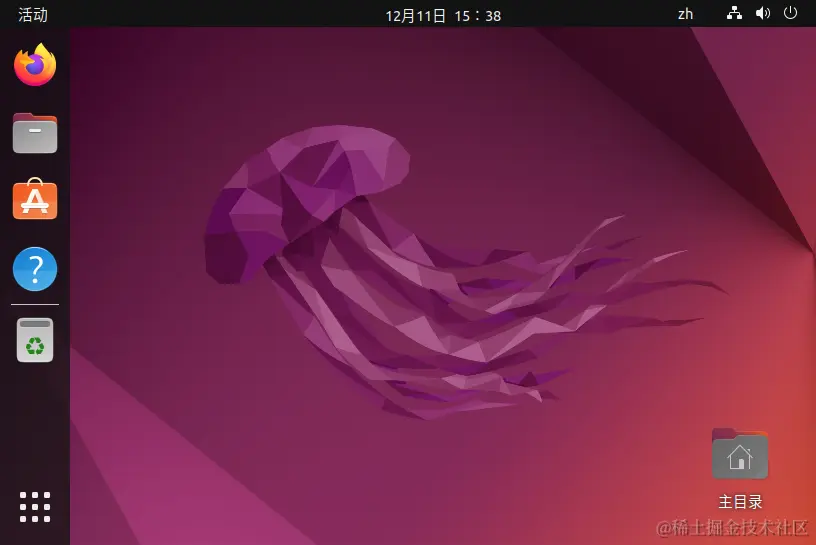The image size is (816, 545).
Task: Select the 主目录 label text
Action: point(740,502)
